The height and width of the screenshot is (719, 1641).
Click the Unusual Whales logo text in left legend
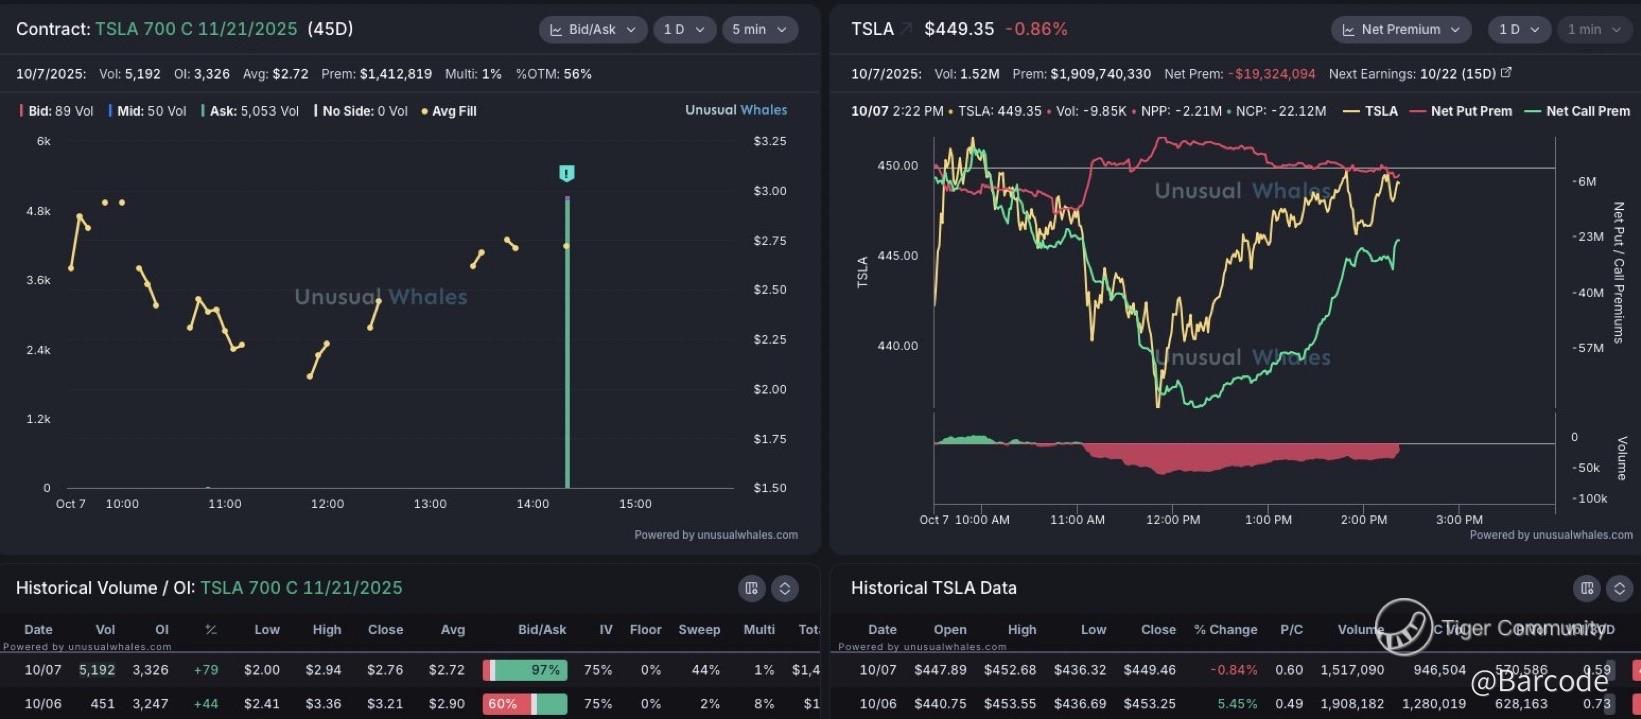click(x=736, y=110)
